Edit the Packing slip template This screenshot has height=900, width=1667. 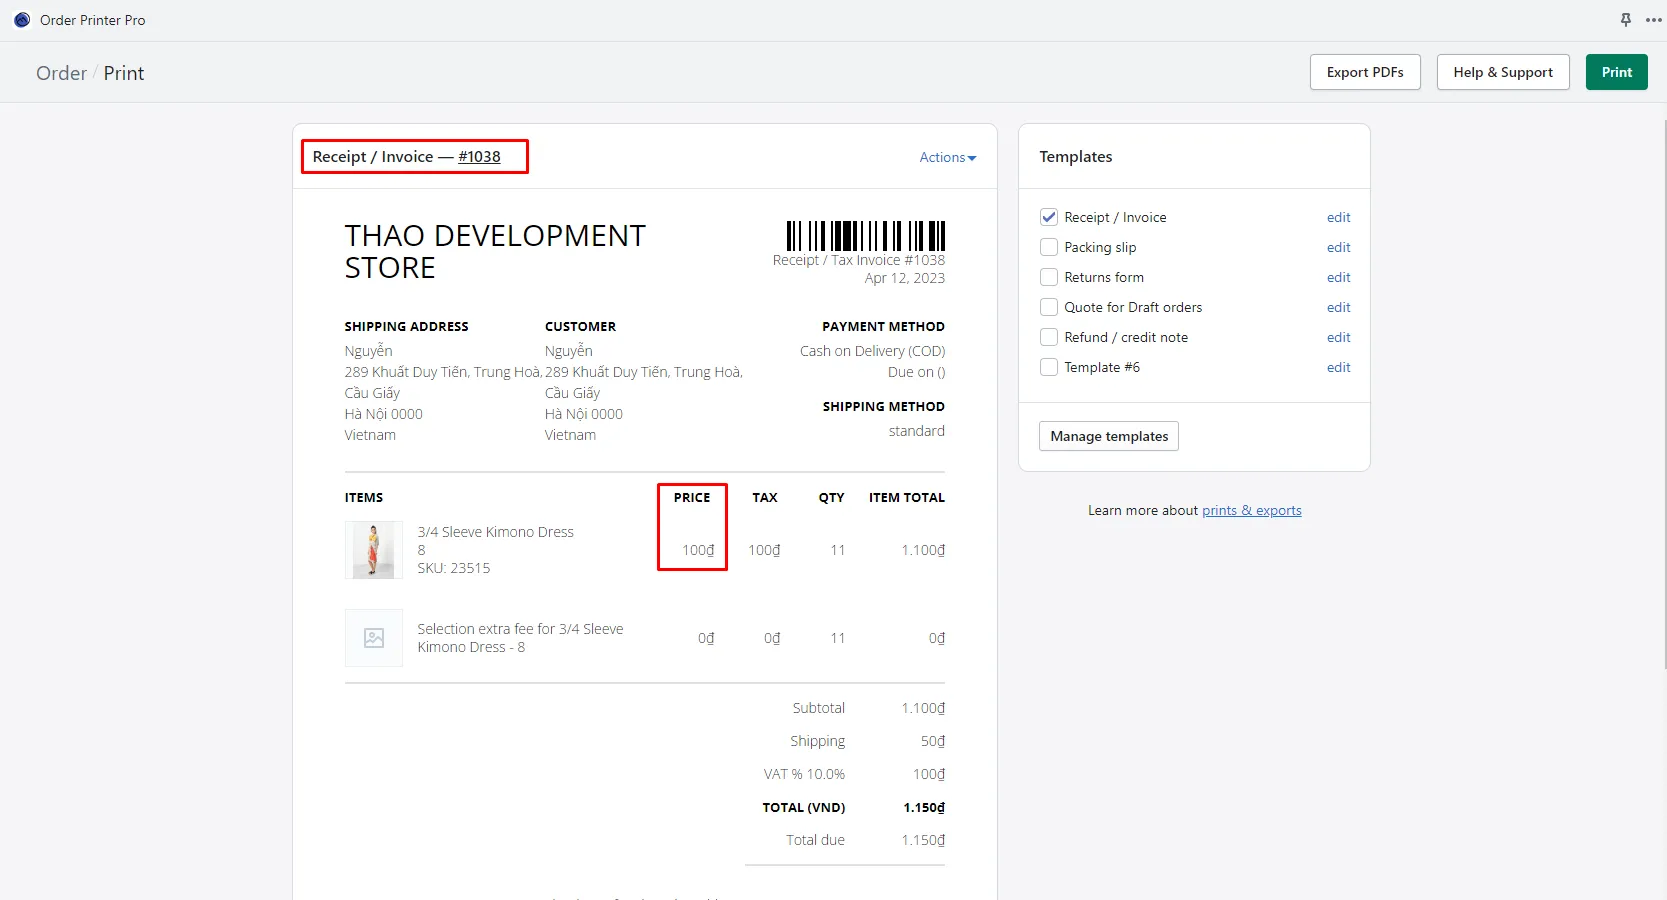click(1339, 247)
